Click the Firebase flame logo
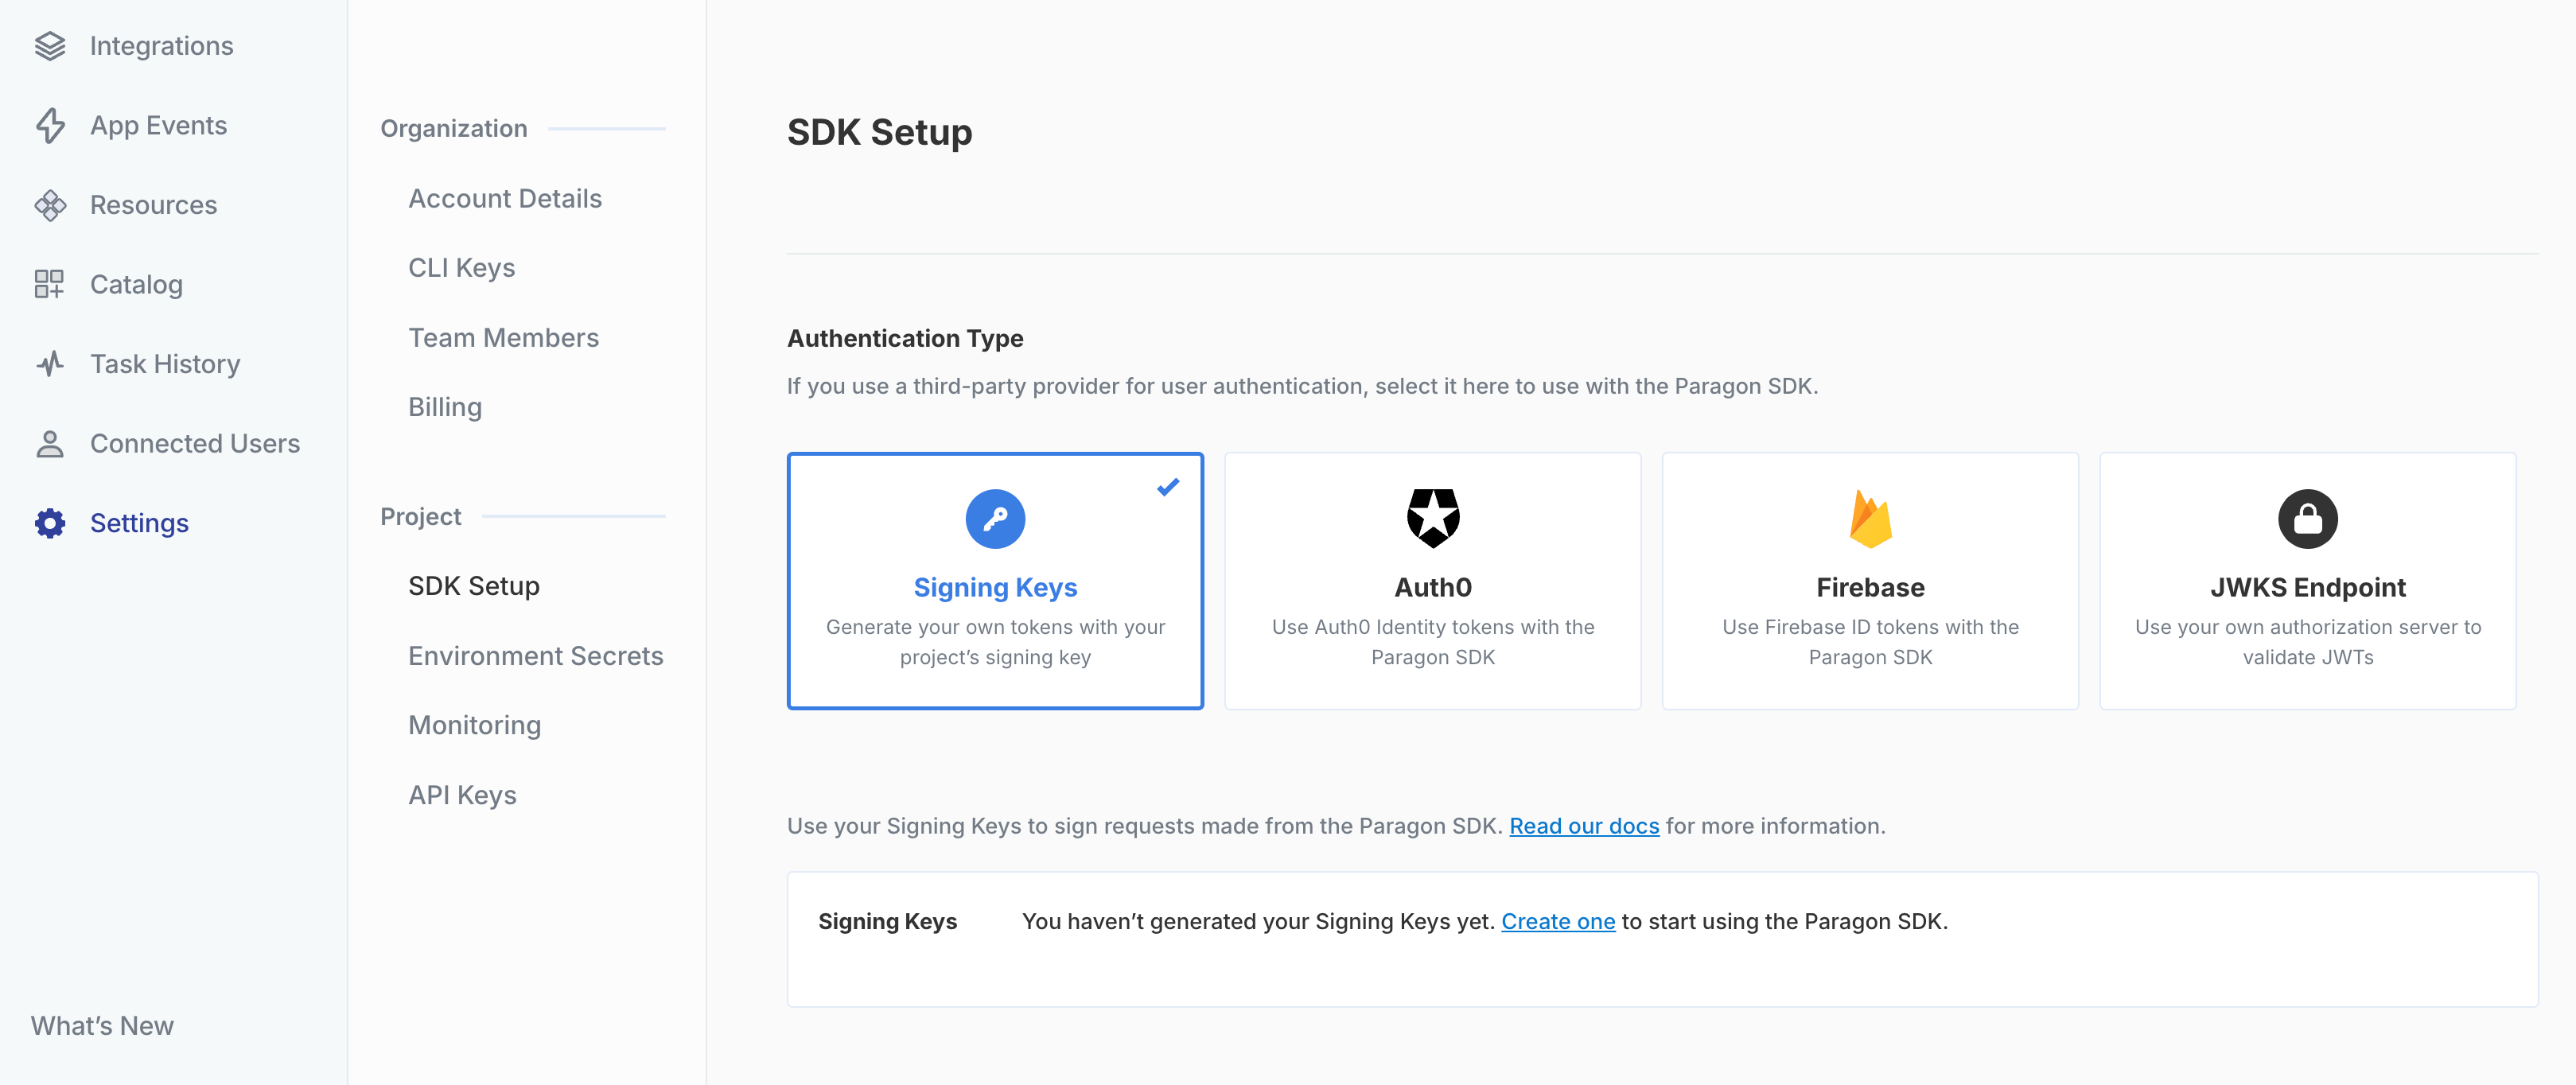 pyautogui.click(x=1870, y=518)
